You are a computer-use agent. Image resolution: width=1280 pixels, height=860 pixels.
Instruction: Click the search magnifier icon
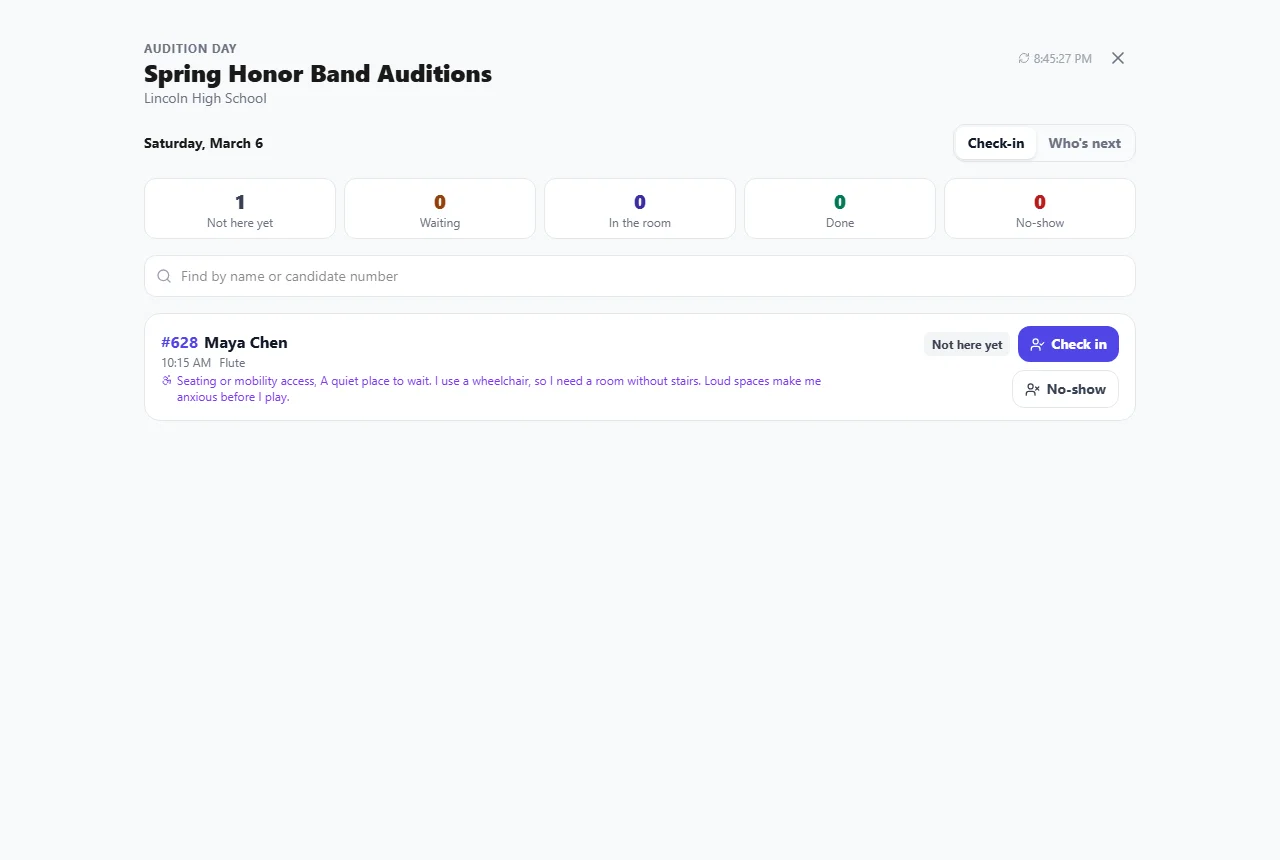164,276
